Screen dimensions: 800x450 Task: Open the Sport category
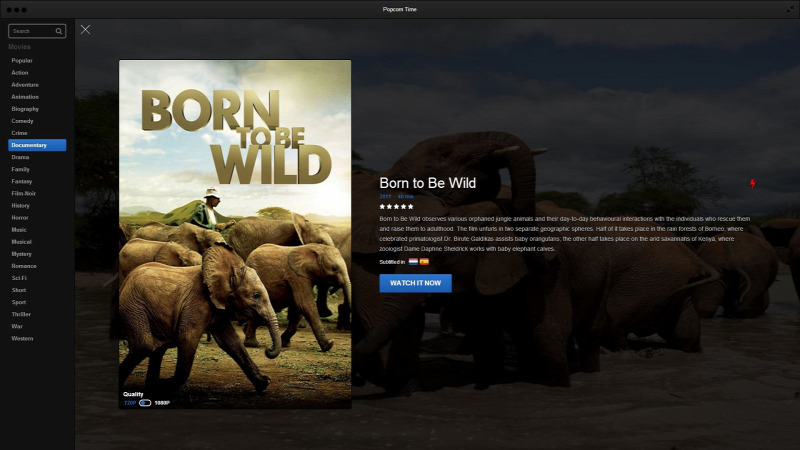[x=19, y=302]
